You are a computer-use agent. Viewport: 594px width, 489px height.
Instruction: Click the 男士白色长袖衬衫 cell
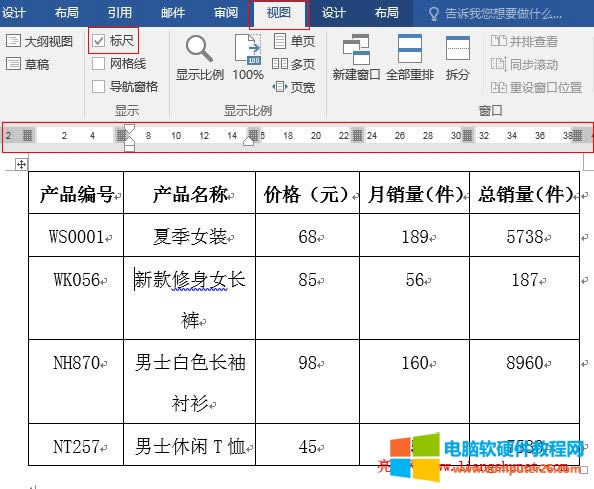coord(189,381)
